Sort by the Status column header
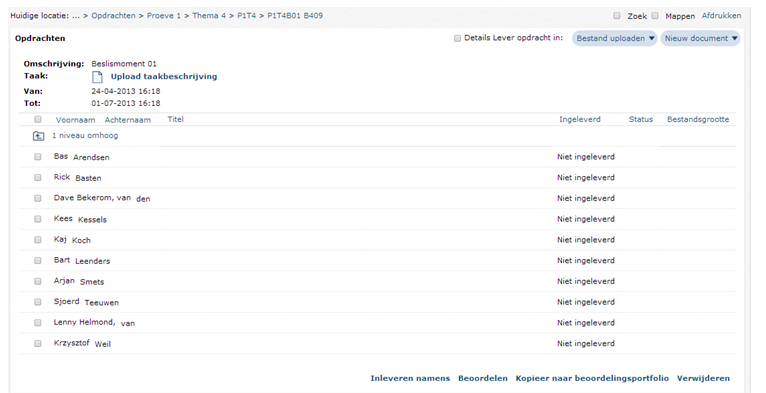The height and width of the screenshot is (393, 766). pos(640,119)
